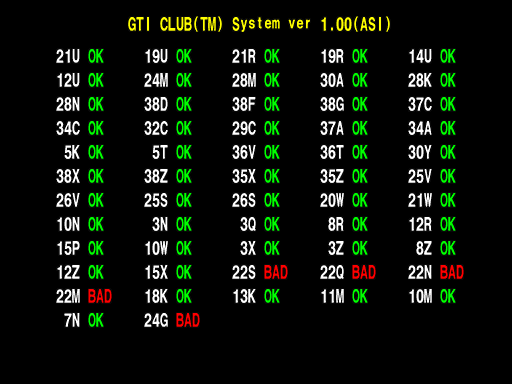This screenshot has width=512, height=384.
Task: Select the 25S chip label
Action: pyautogui.click(x=156, y=200)
